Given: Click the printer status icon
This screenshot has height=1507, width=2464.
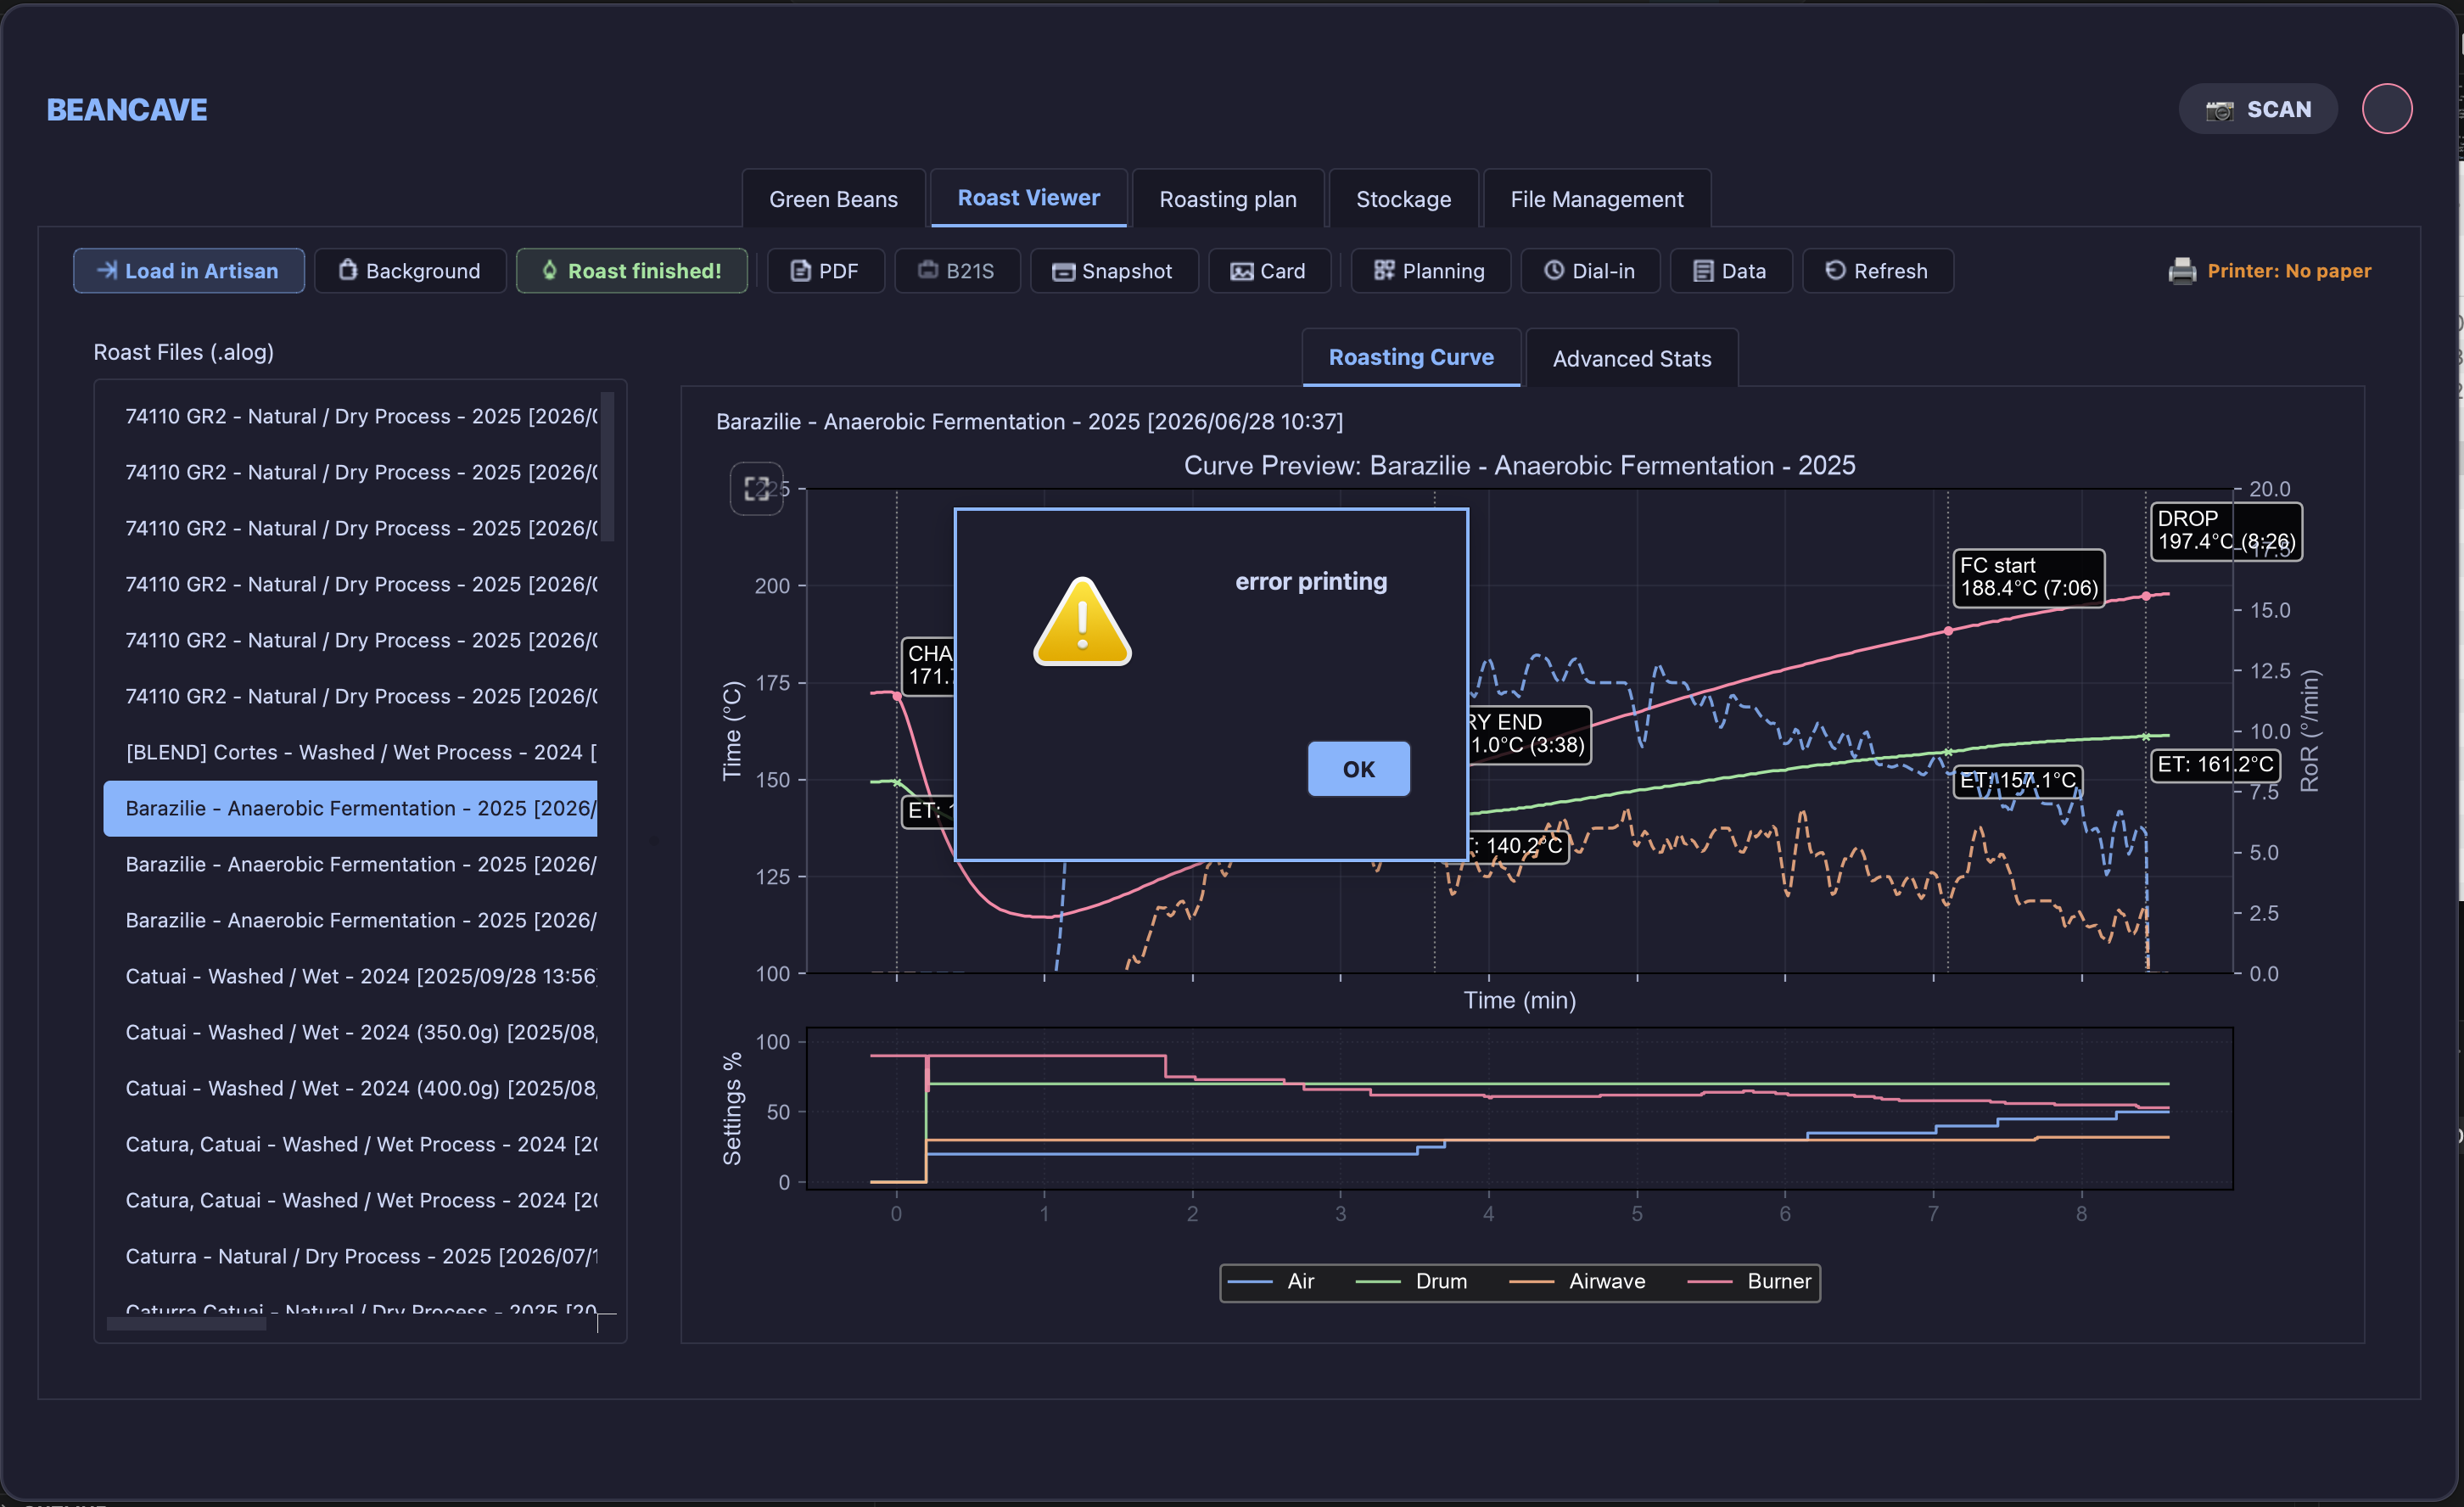Looking at the screenshot, I should [x=2182, y=271].
